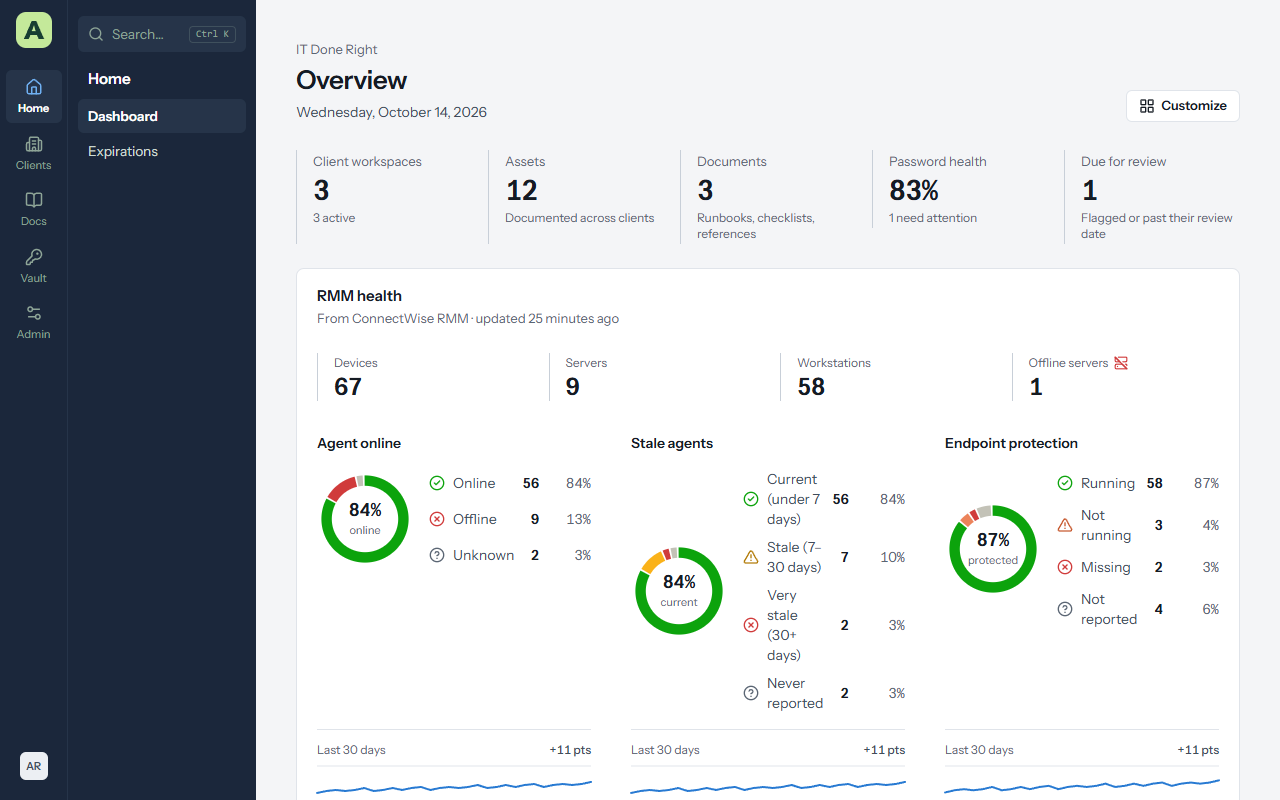
Task: Click the Customize button
Action: tap(1183, 106)
